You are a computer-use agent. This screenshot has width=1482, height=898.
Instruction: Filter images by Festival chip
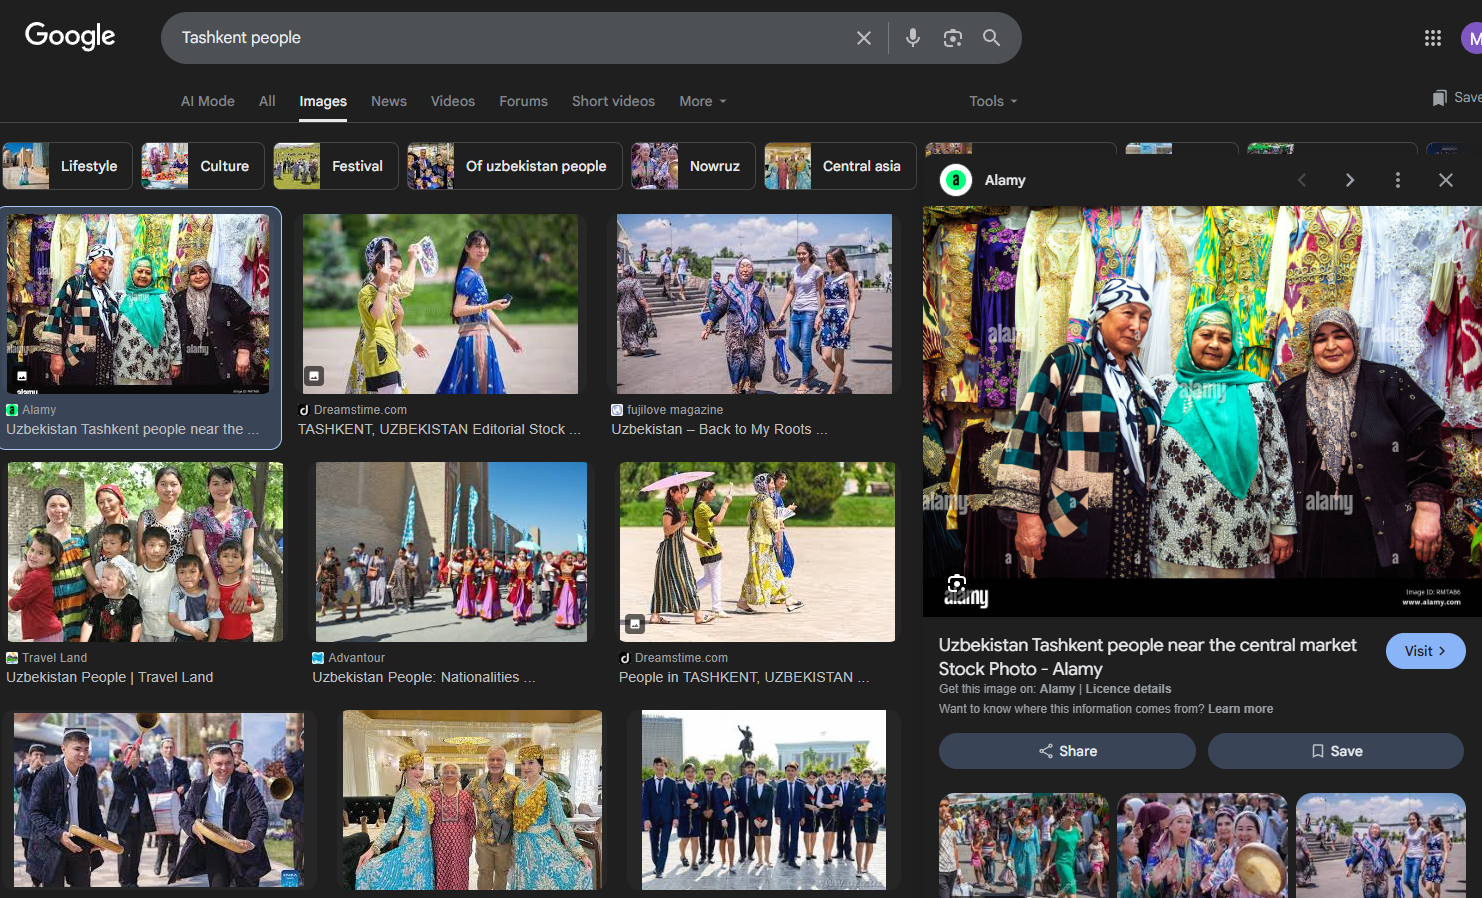point(336,166)
